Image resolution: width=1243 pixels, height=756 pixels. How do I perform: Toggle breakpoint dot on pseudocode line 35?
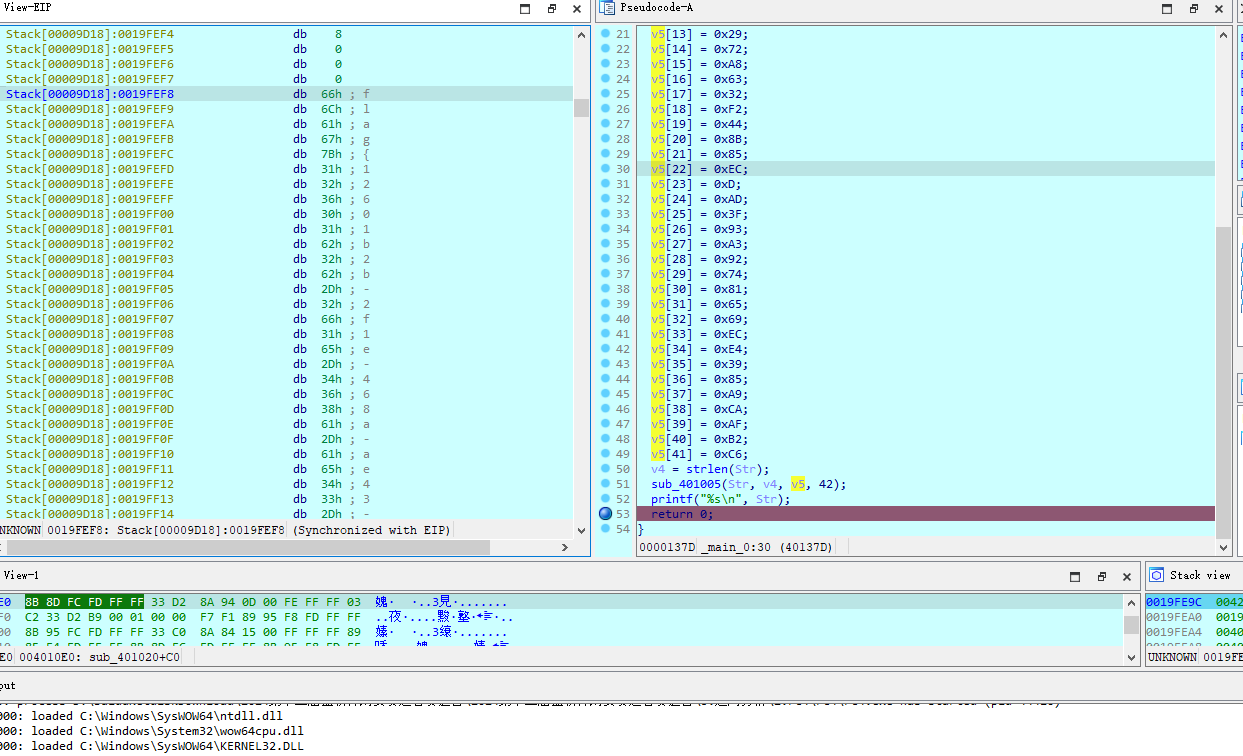606,244
